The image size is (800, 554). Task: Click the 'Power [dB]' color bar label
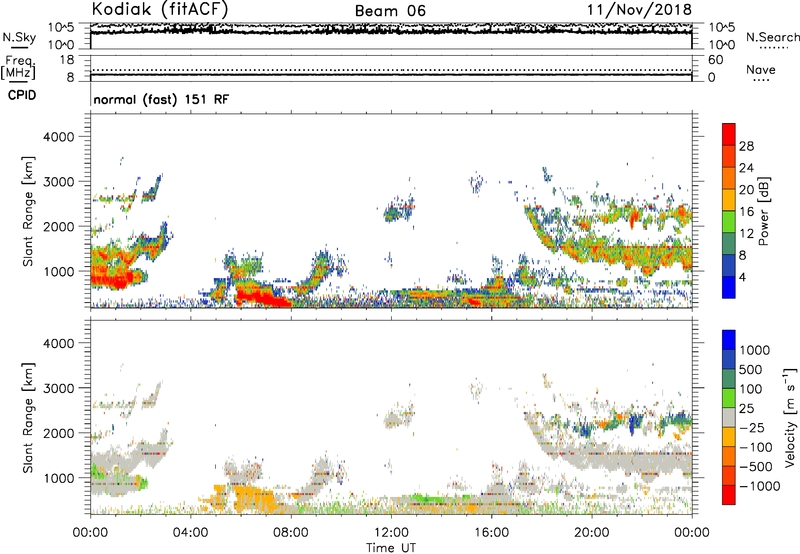click(x=763, y=211)
